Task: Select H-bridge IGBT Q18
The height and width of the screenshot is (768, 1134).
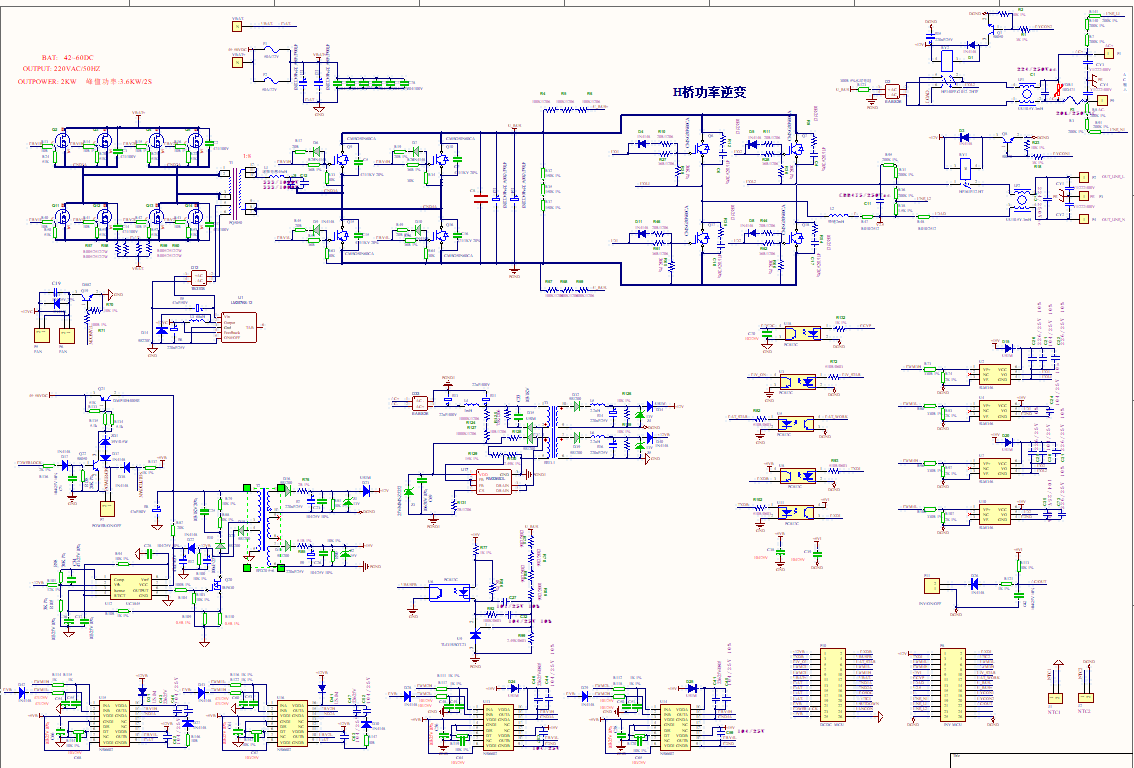Action: tap(797, 236)
